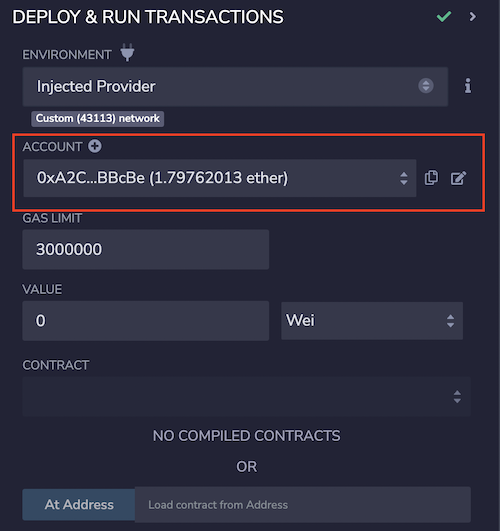Click the gas limit field showing 3000000
This screenshot has height=531, width=500.
pos(146,250)
